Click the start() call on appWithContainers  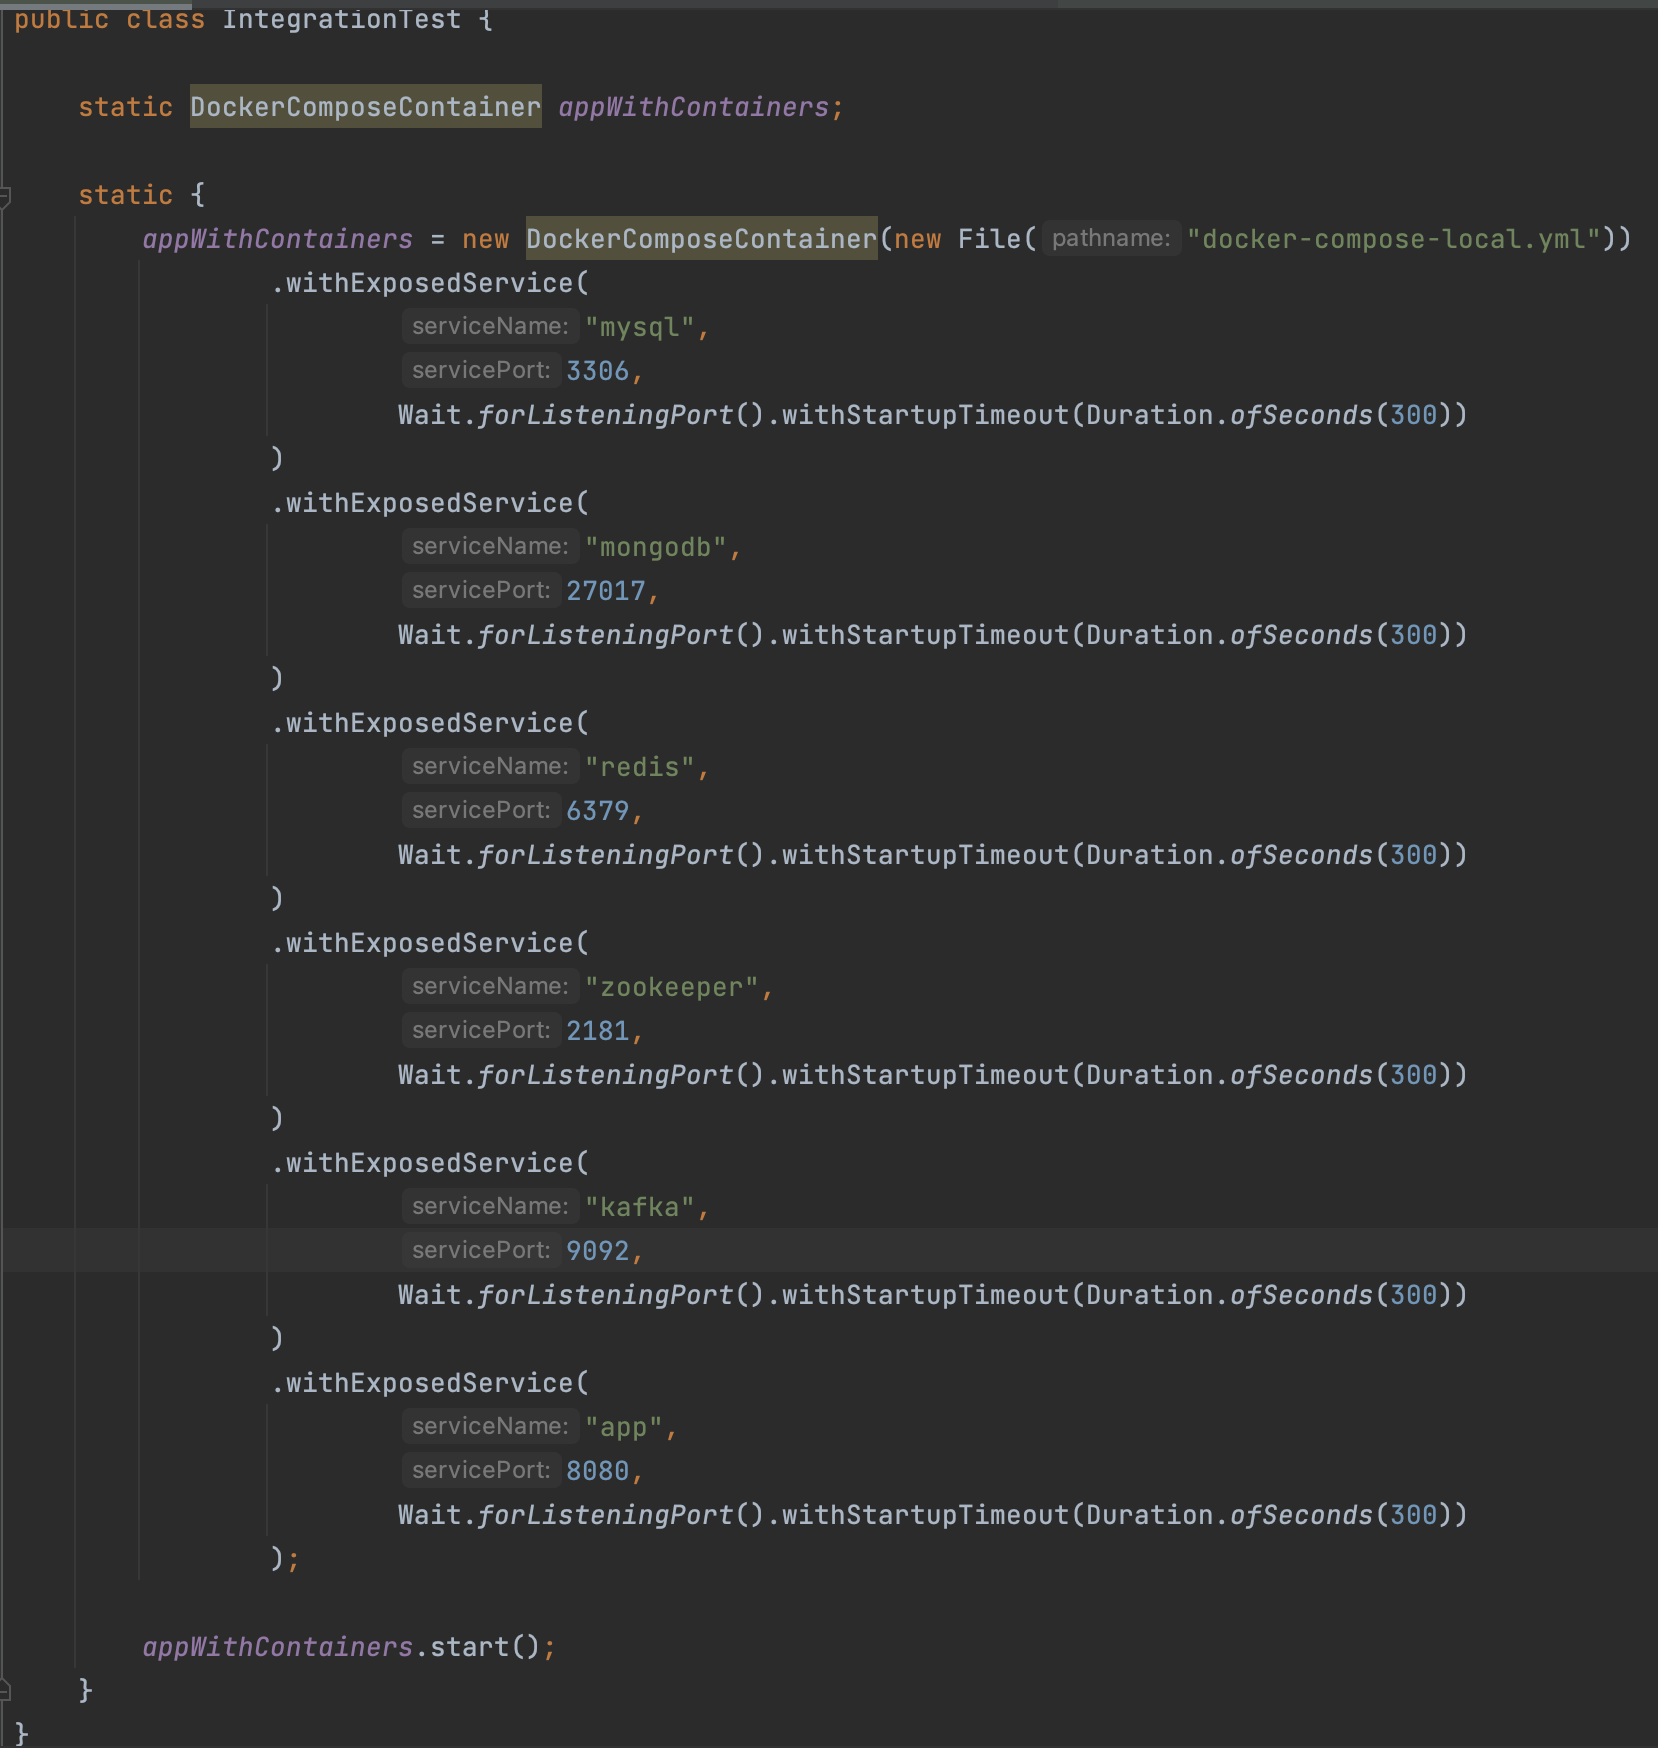[x=486, y=1647]
